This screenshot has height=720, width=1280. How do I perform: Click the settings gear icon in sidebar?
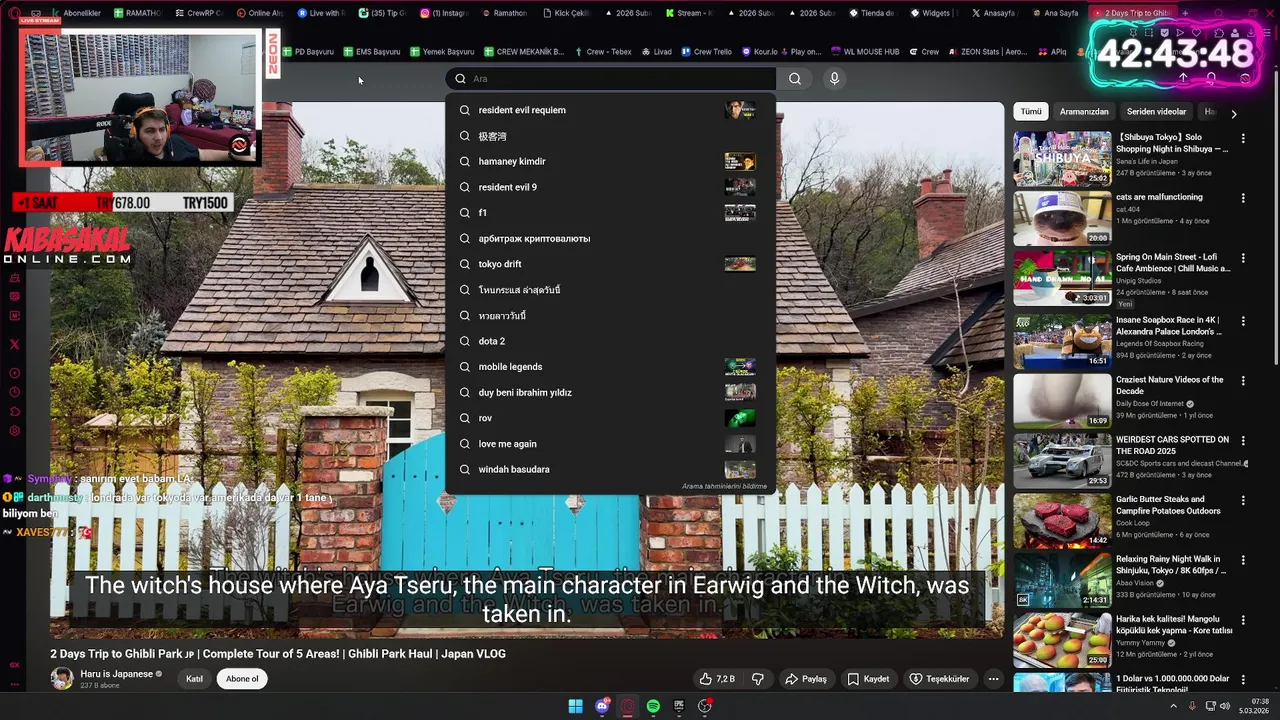click(x=14, y=431)
